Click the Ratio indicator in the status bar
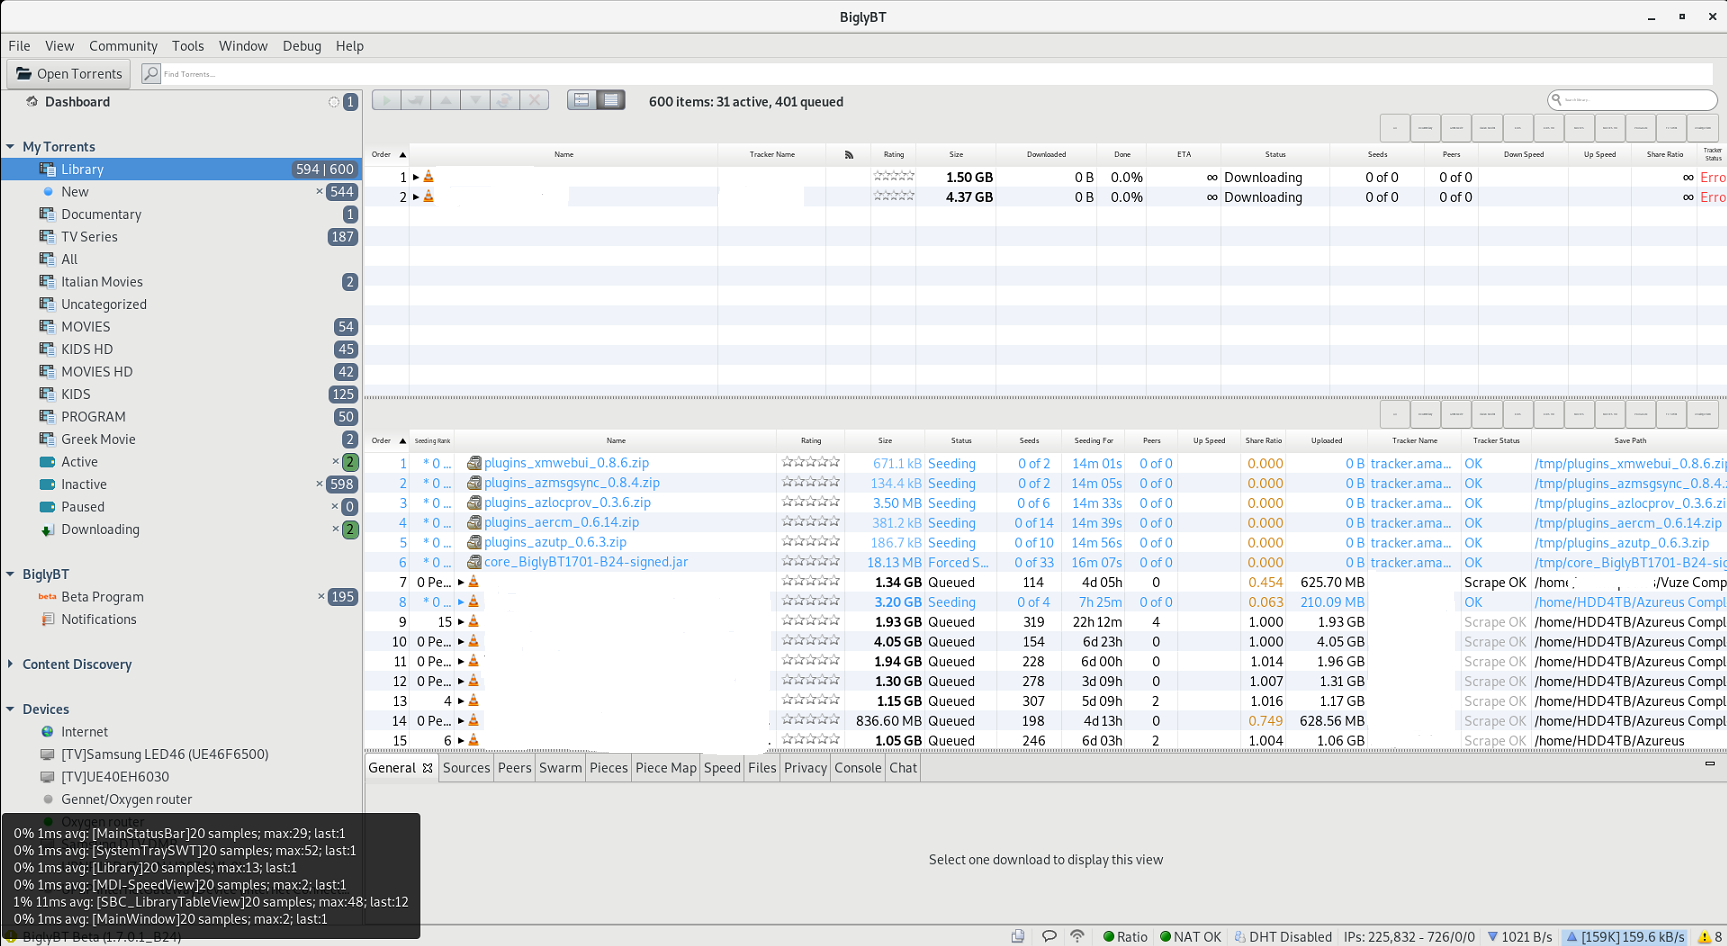1727x946 pixels. pyautogui.click(x=1125, y=936)
